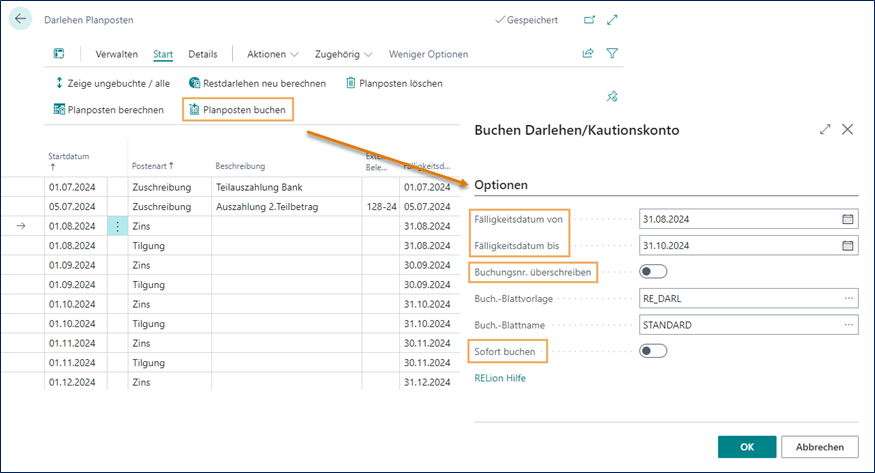Select the Auszahlung 2.Teilbetrag cell
875x473 pixels.
pyautogui.click(x=286, y=206)
